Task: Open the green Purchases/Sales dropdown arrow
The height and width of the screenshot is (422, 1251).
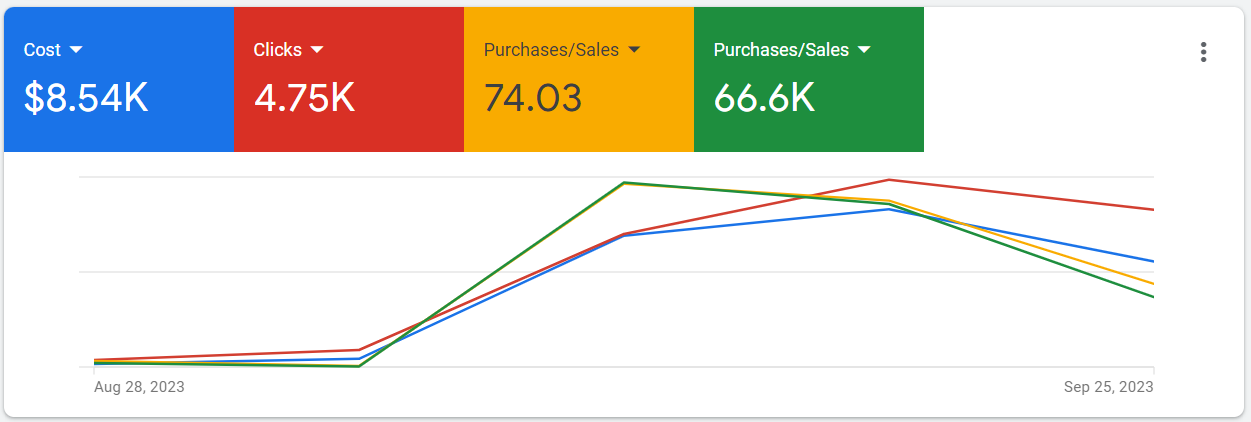Action: (x=864, y=50)
